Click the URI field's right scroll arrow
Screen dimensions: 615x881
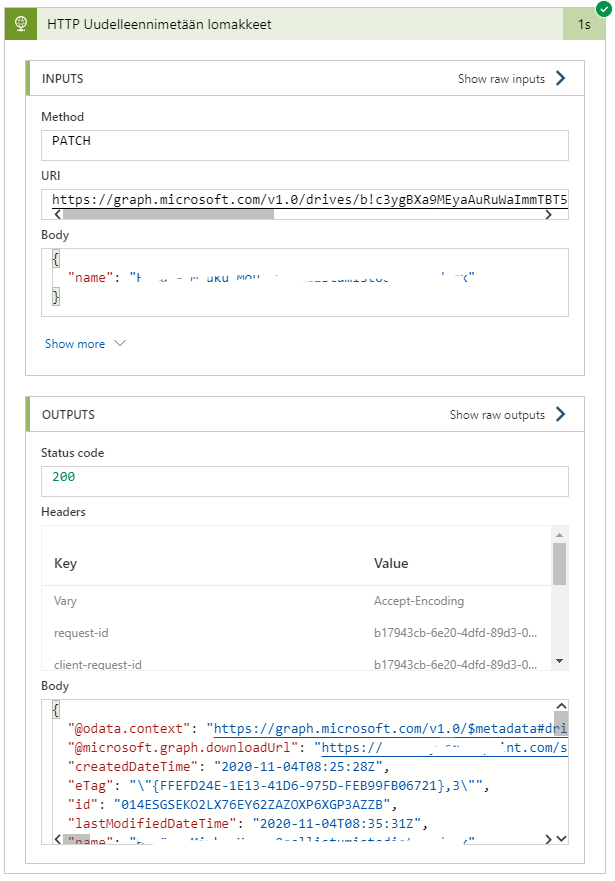tap(562, 214)
